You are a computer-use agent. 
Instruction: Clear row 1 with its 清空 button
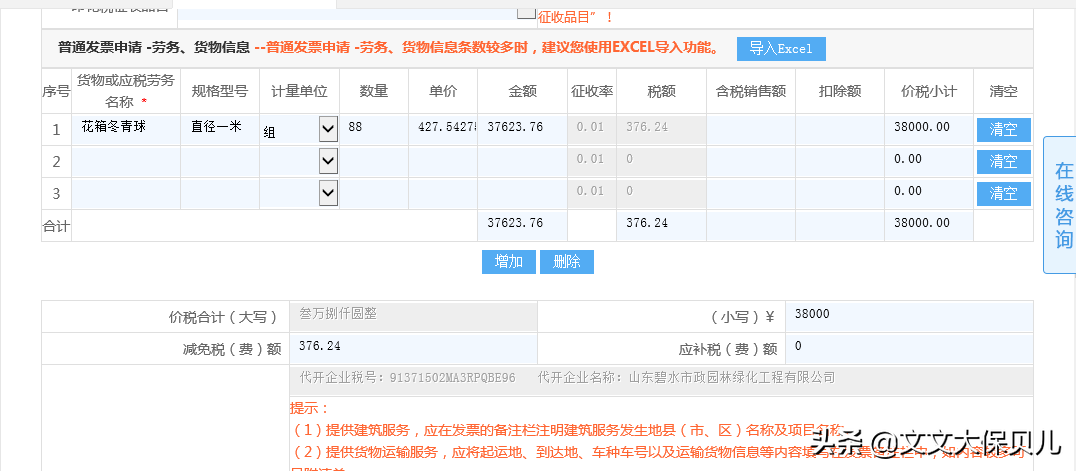coord(1003,130)
